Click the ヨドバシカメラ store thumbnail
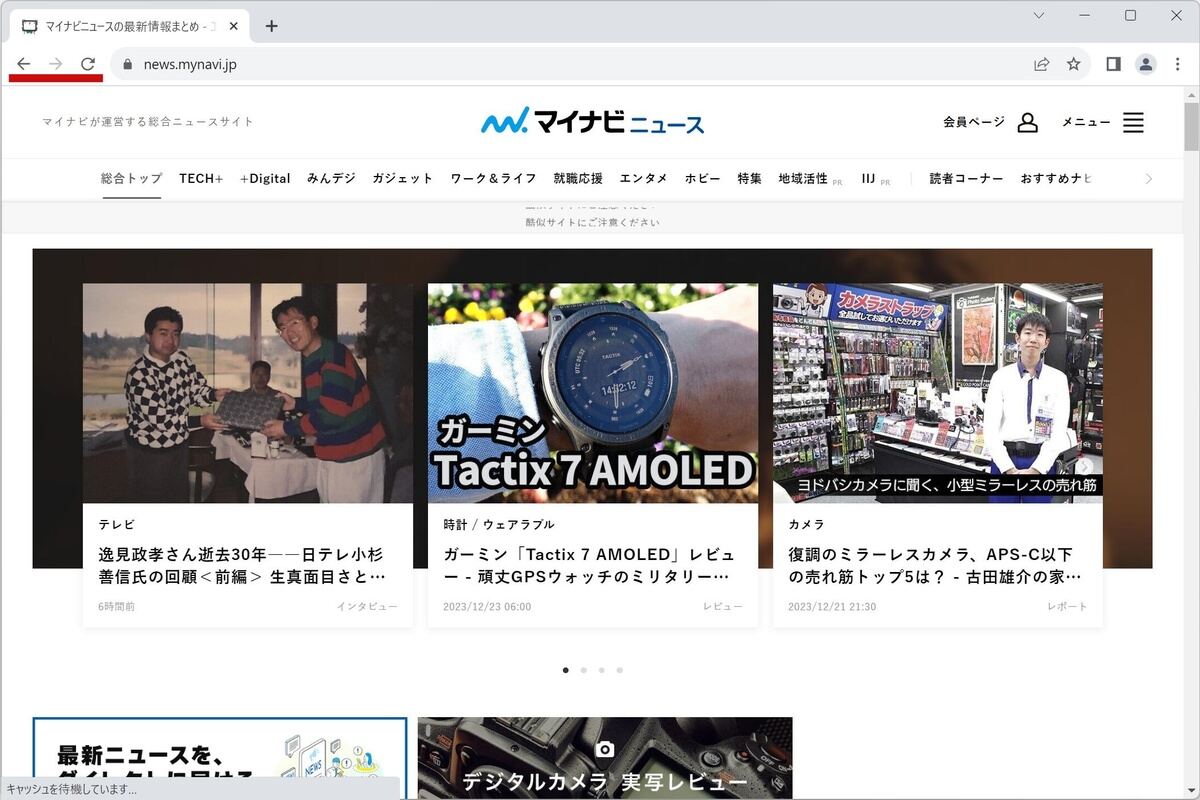 click(938, 393)
